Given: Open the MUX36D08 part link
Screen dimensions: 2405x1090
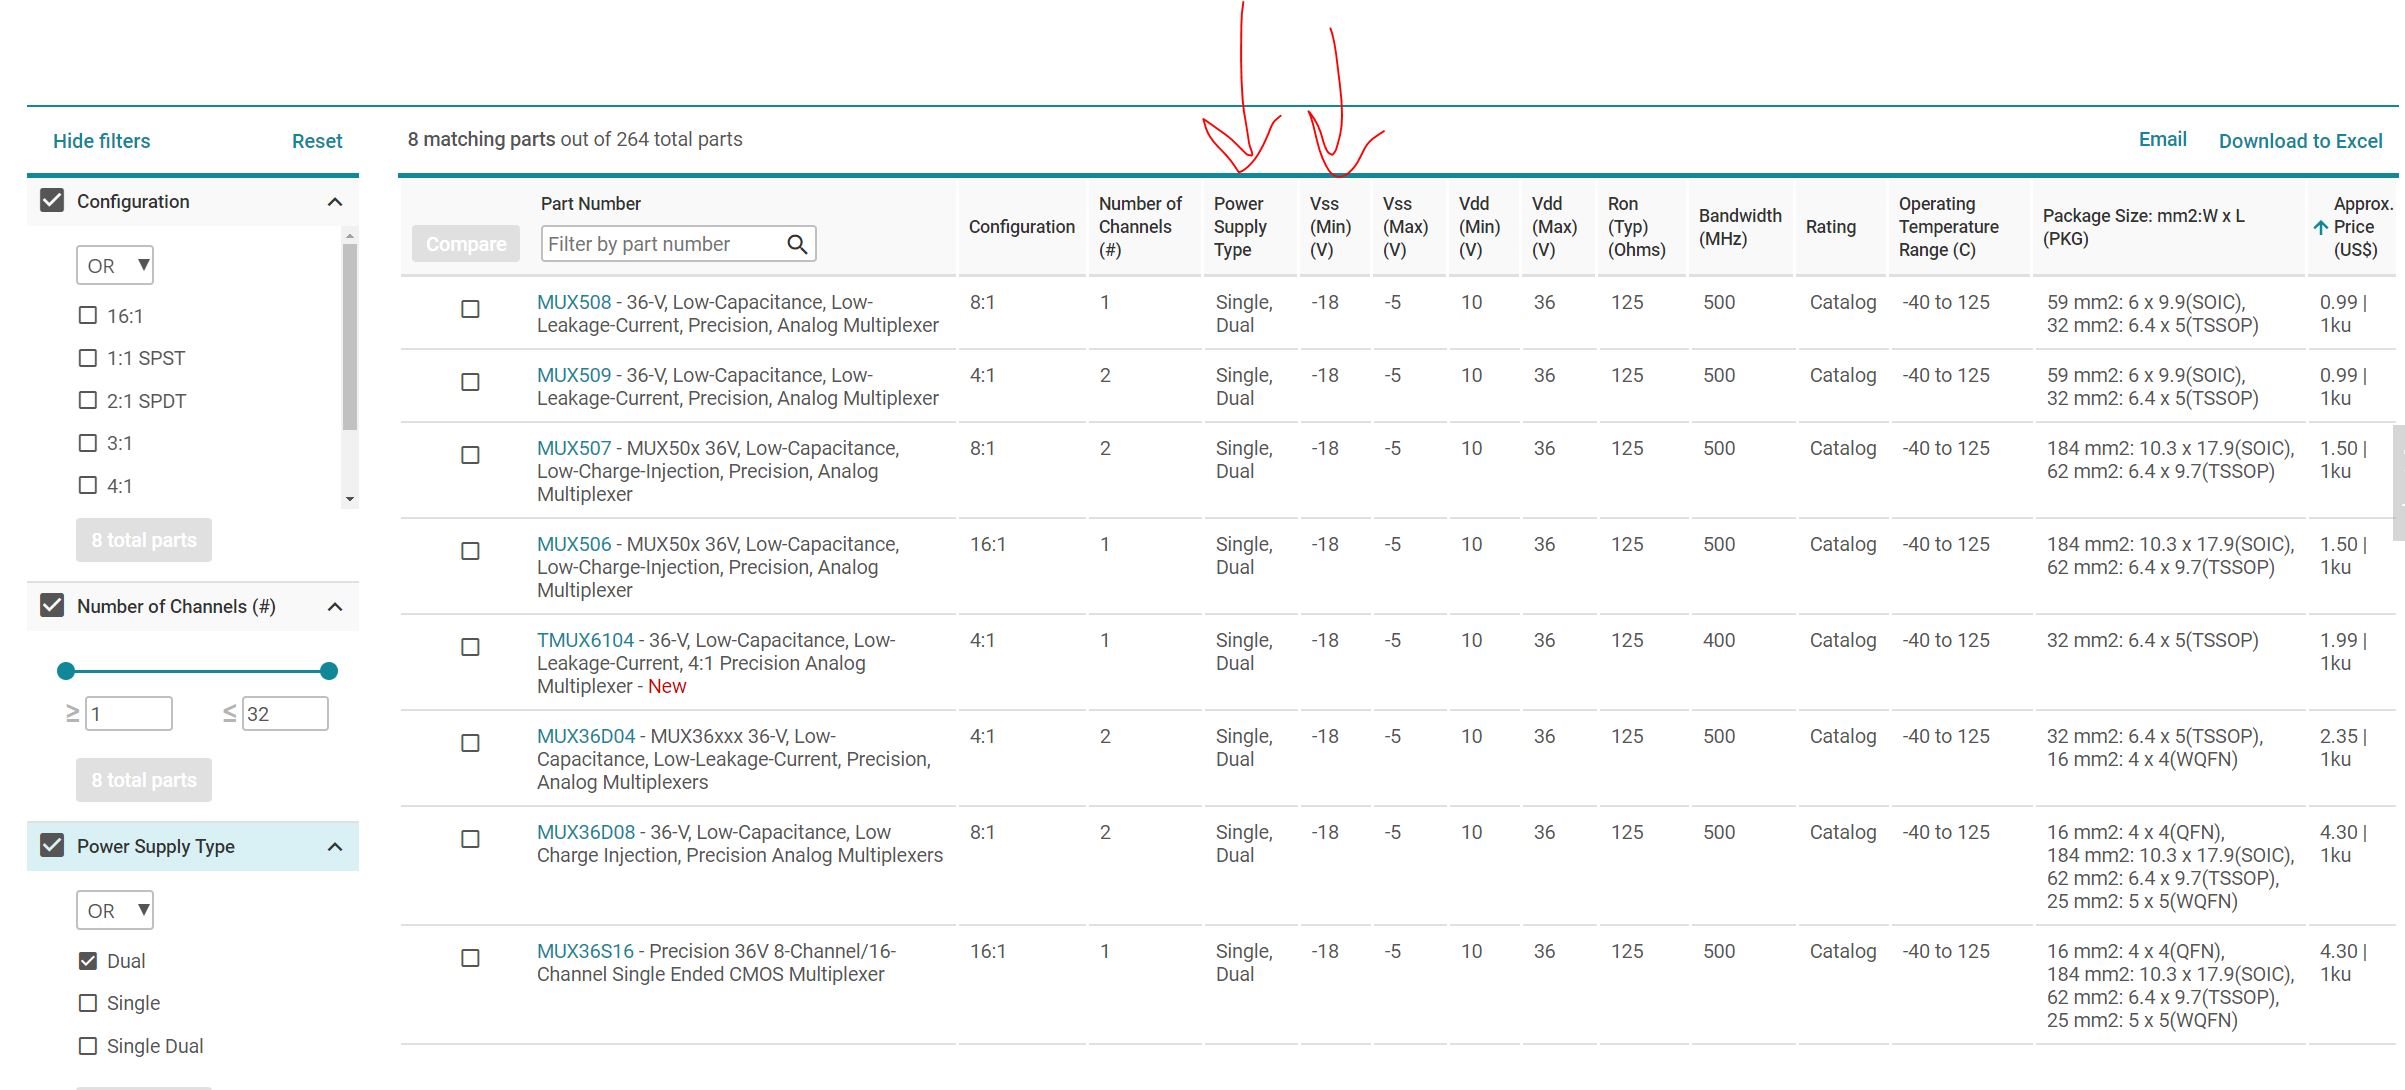Looking at the screenshot, I should point(586,832).
